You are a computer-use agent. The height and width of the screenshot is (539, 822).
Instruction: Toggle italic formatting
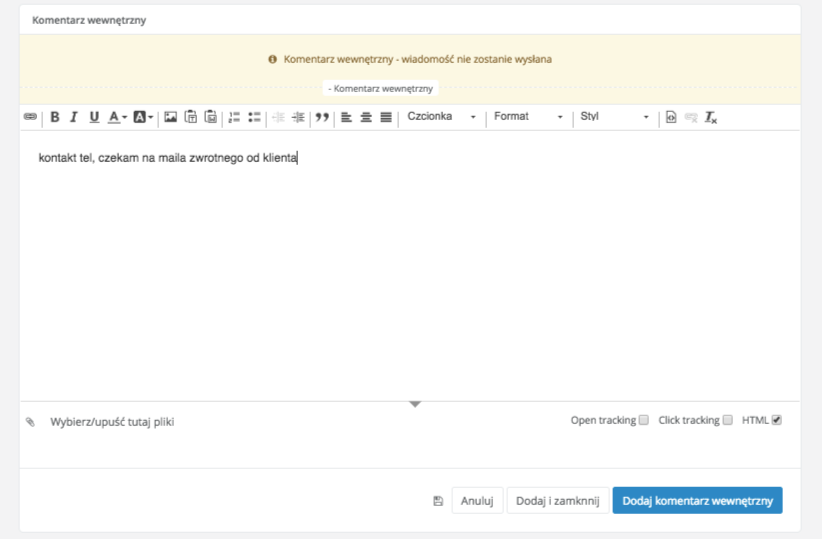click(74, 117)
